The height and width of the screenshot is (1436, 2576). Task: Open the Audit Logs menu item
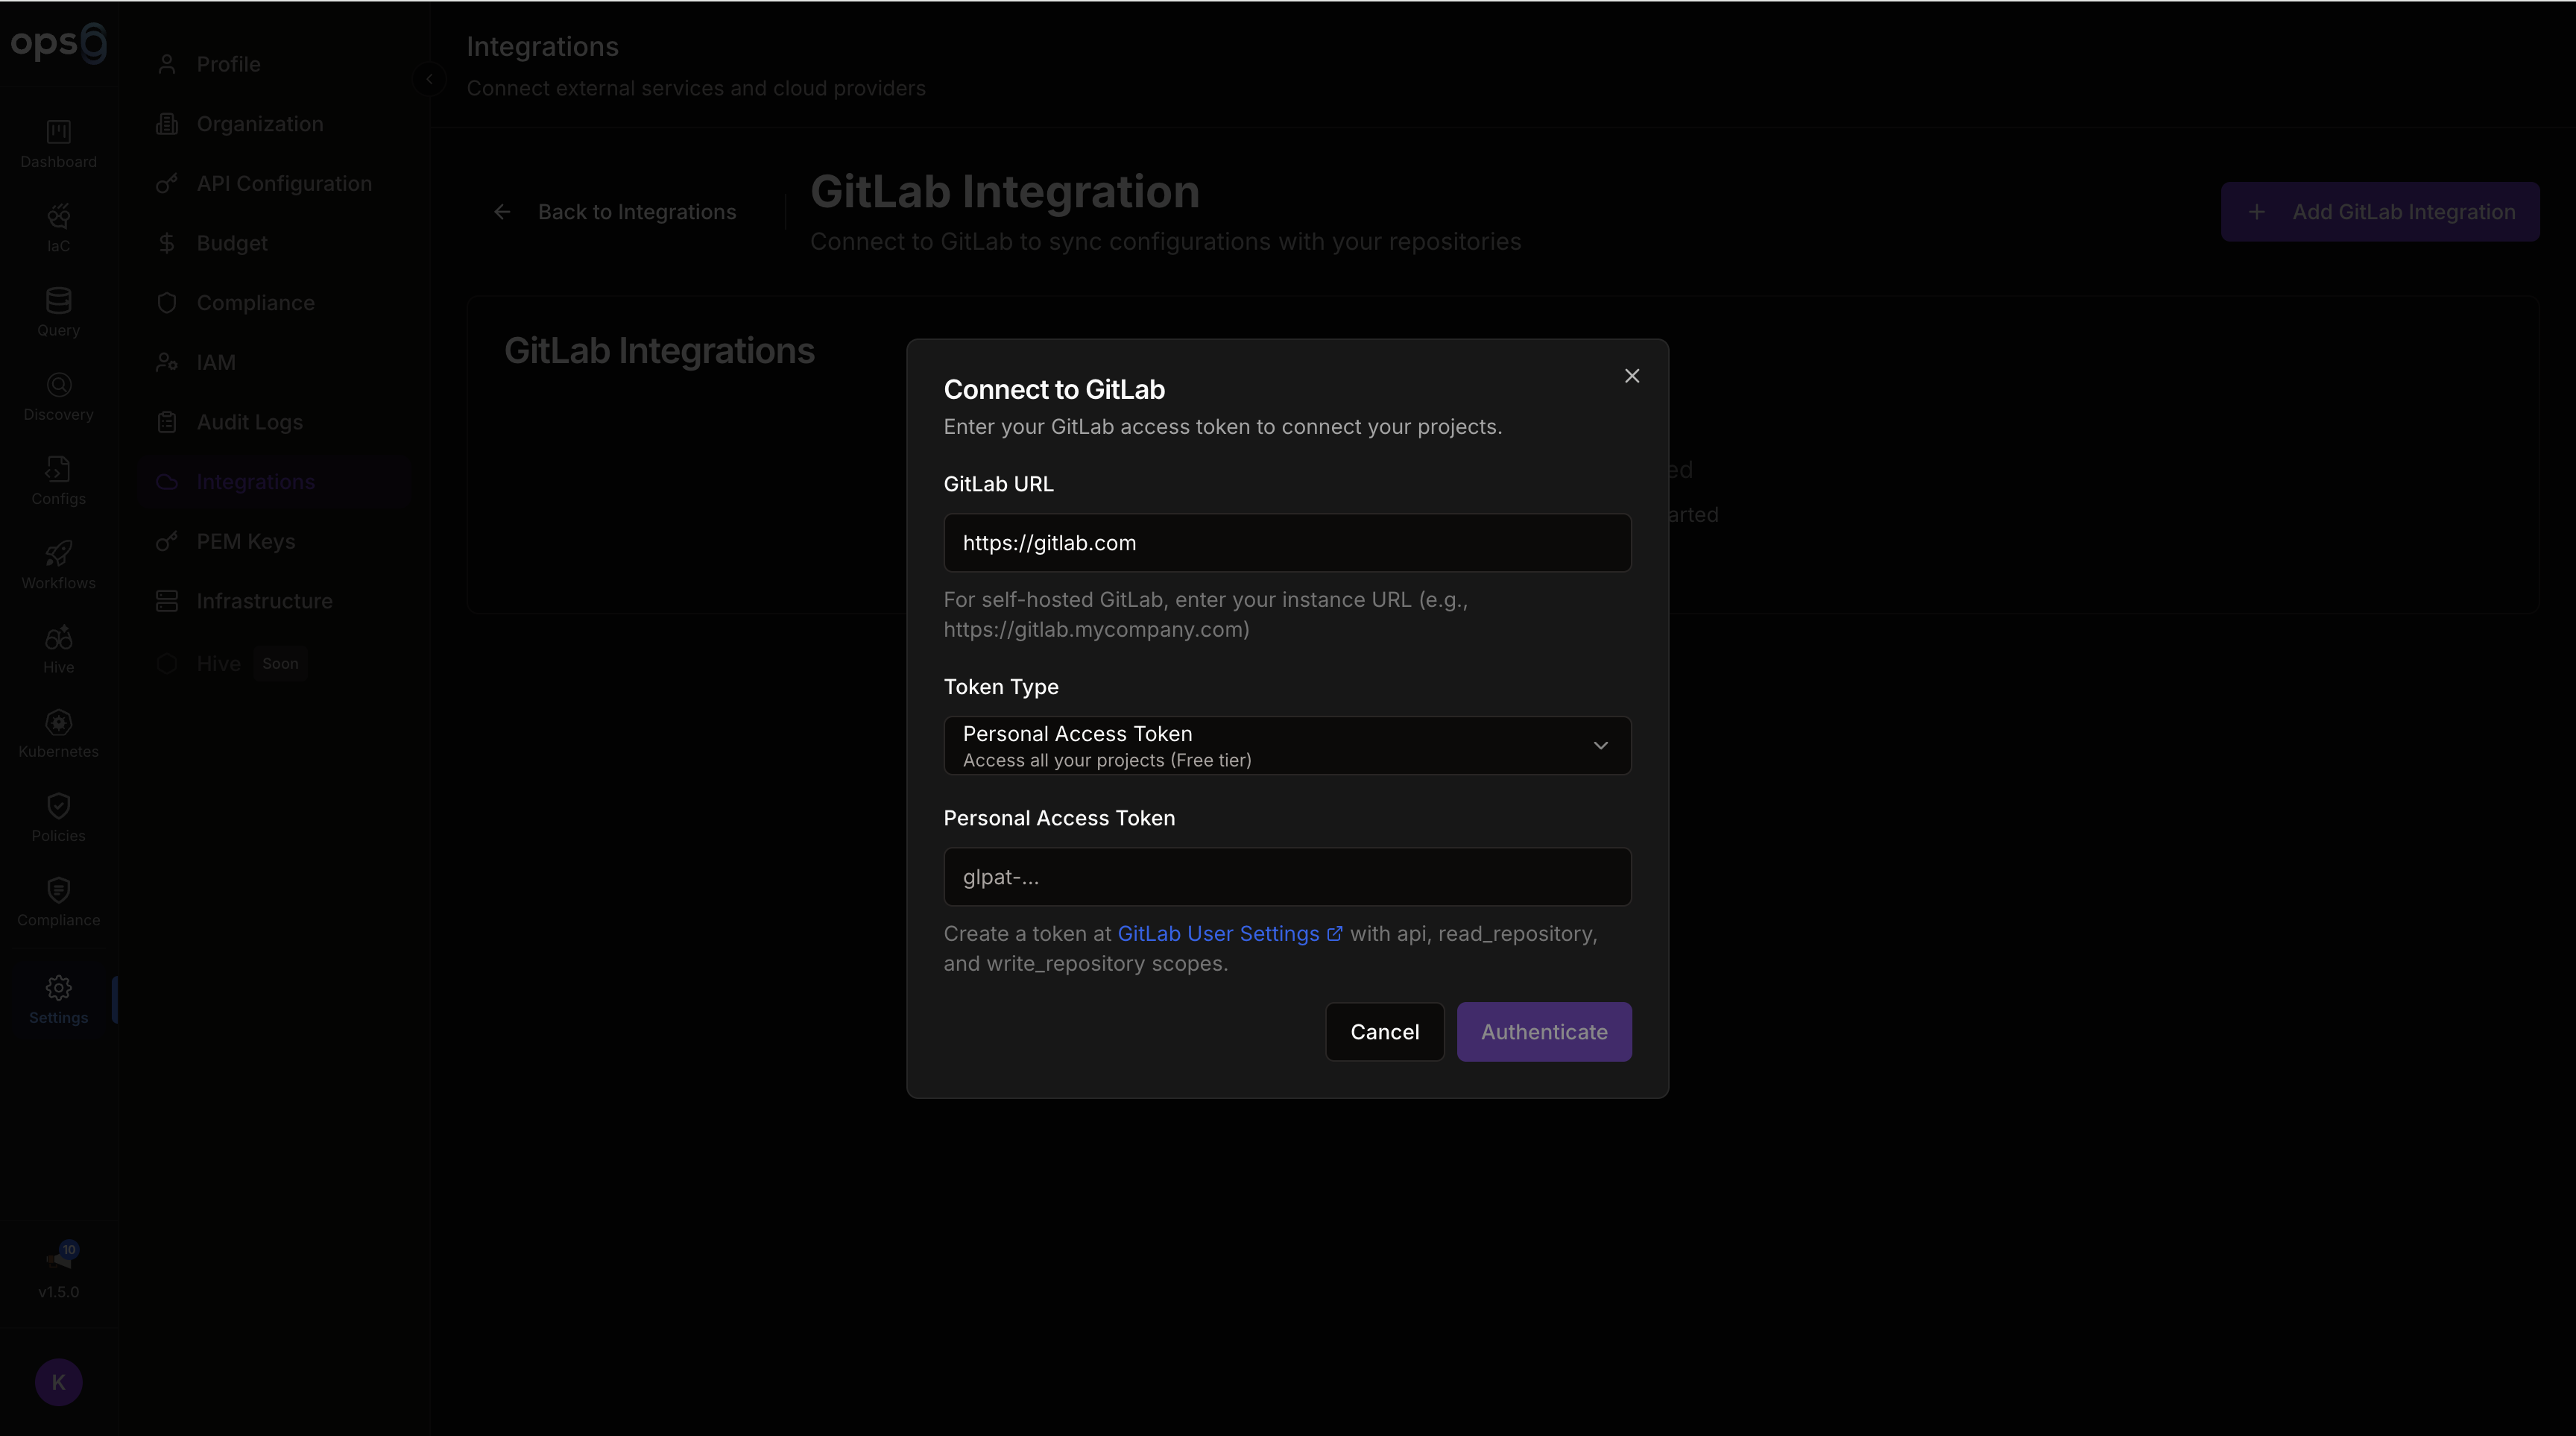pos(249,422)
